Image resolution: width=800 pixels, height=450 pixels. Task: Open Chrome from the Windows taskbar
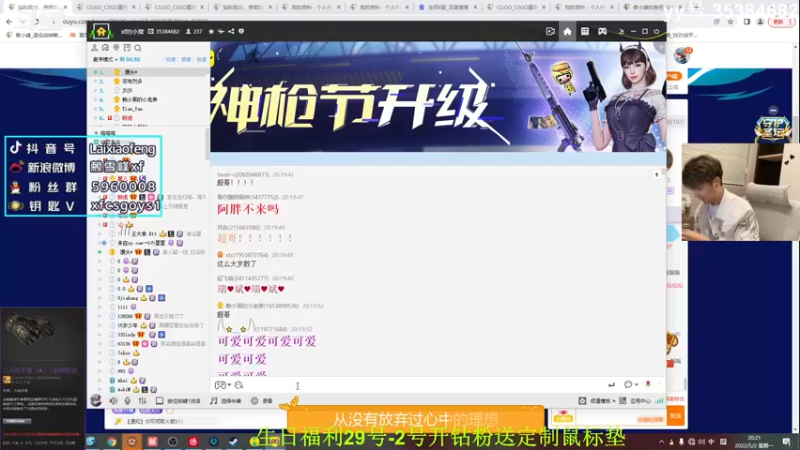[111, 441]
